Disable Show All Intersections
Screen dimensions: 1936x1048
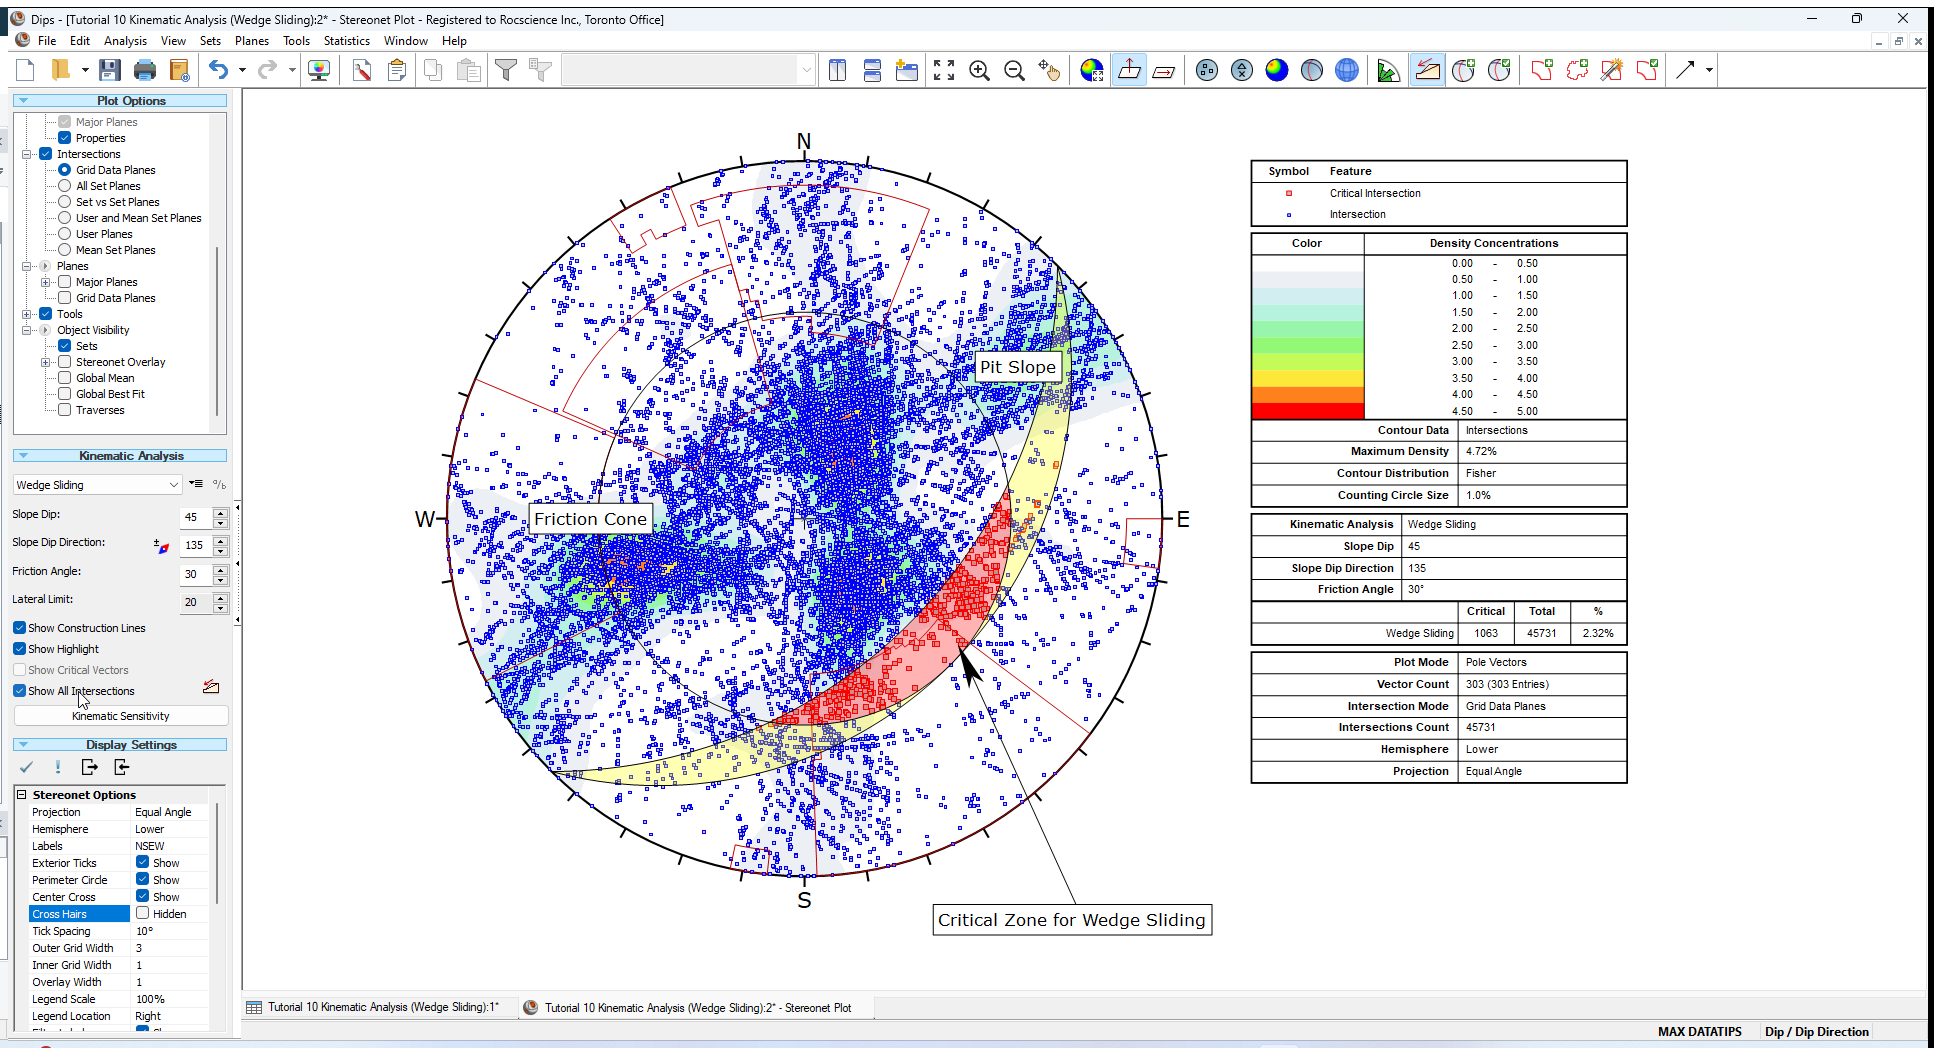(19, 691)
